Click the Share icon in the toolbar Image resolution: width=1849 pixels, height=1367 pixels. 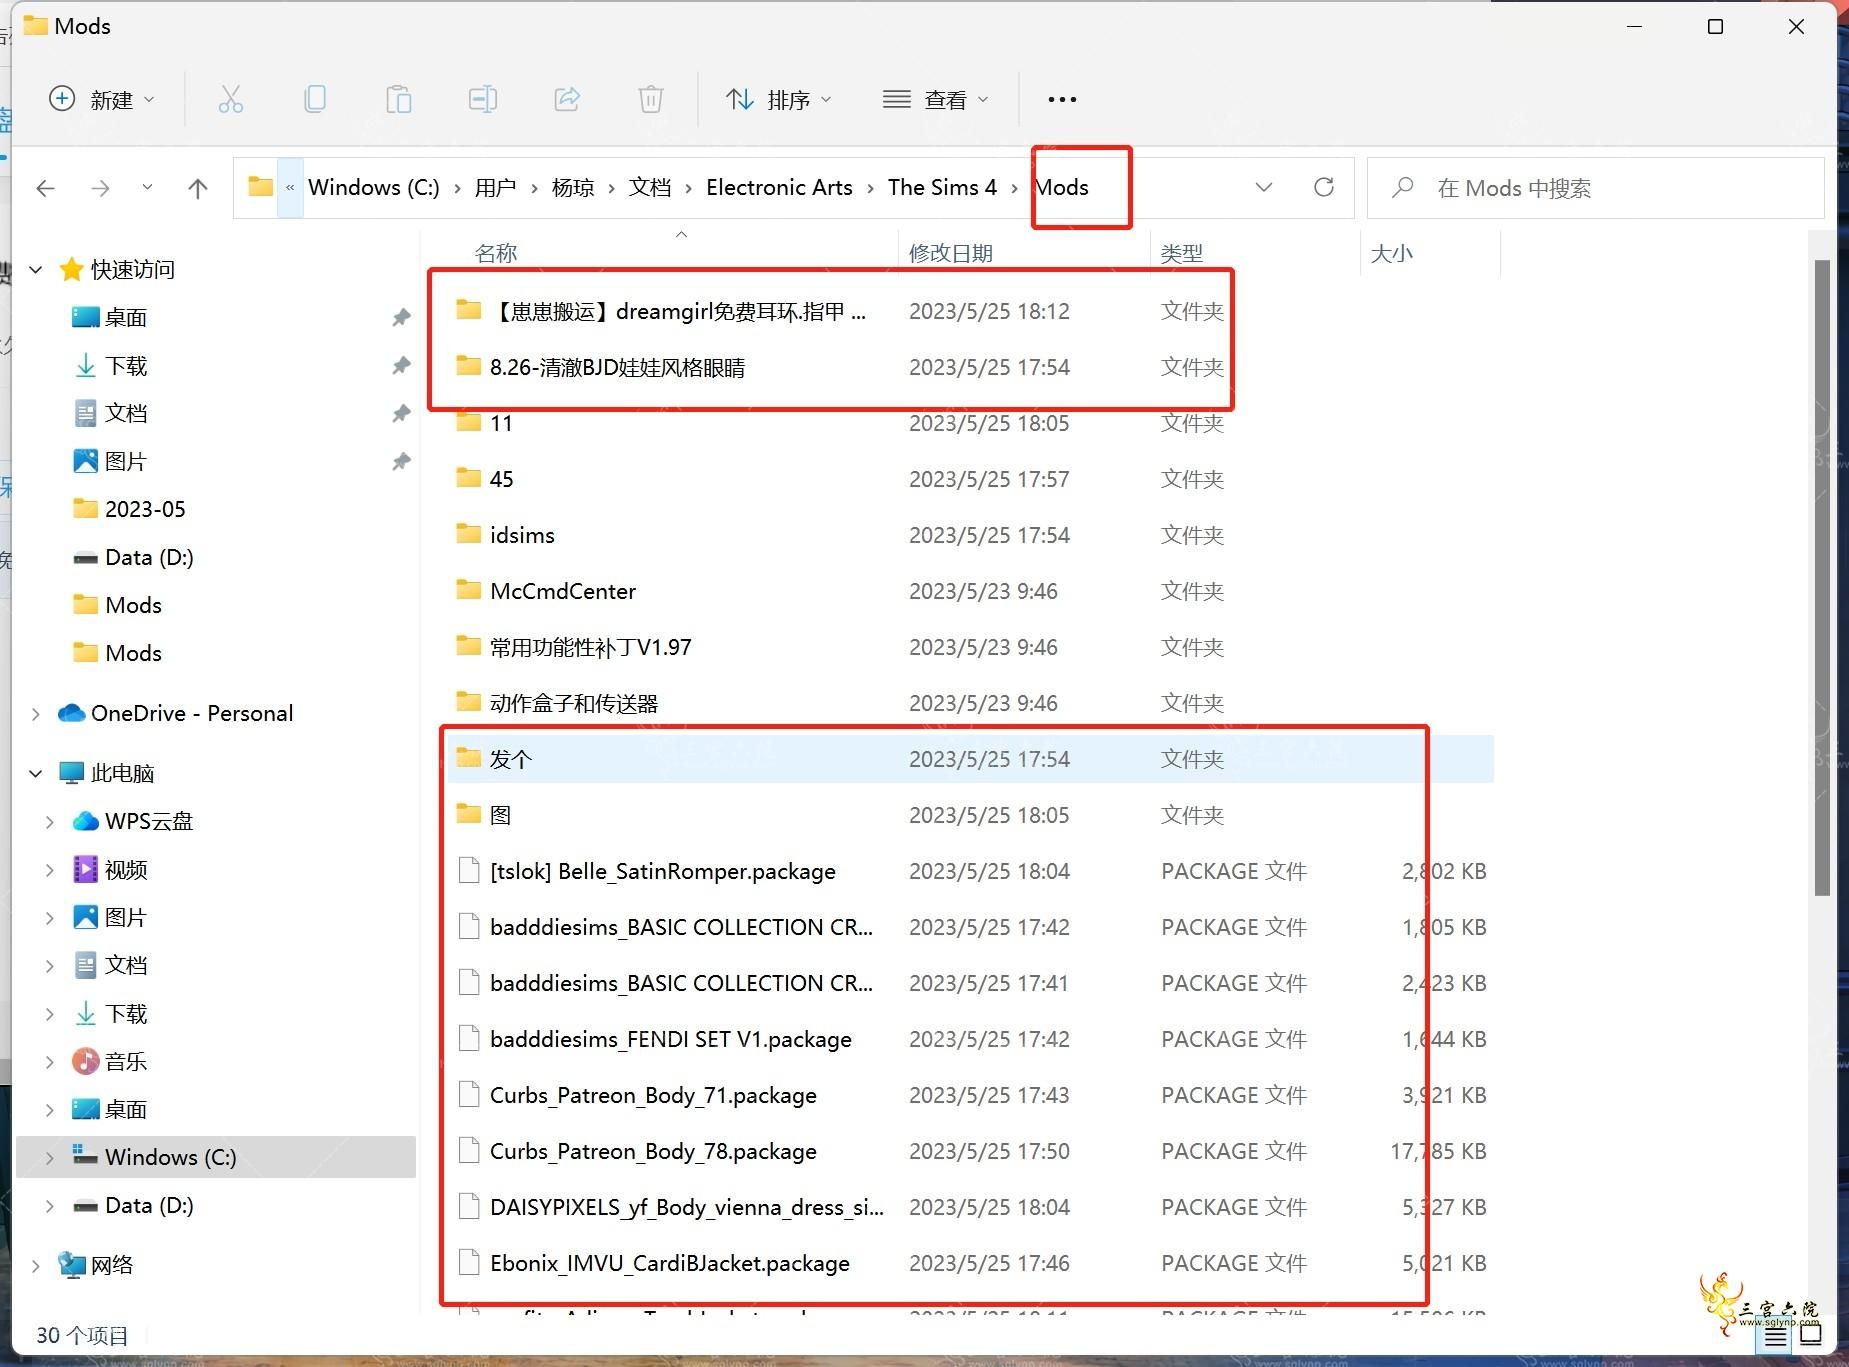click(x=567, y=99)
